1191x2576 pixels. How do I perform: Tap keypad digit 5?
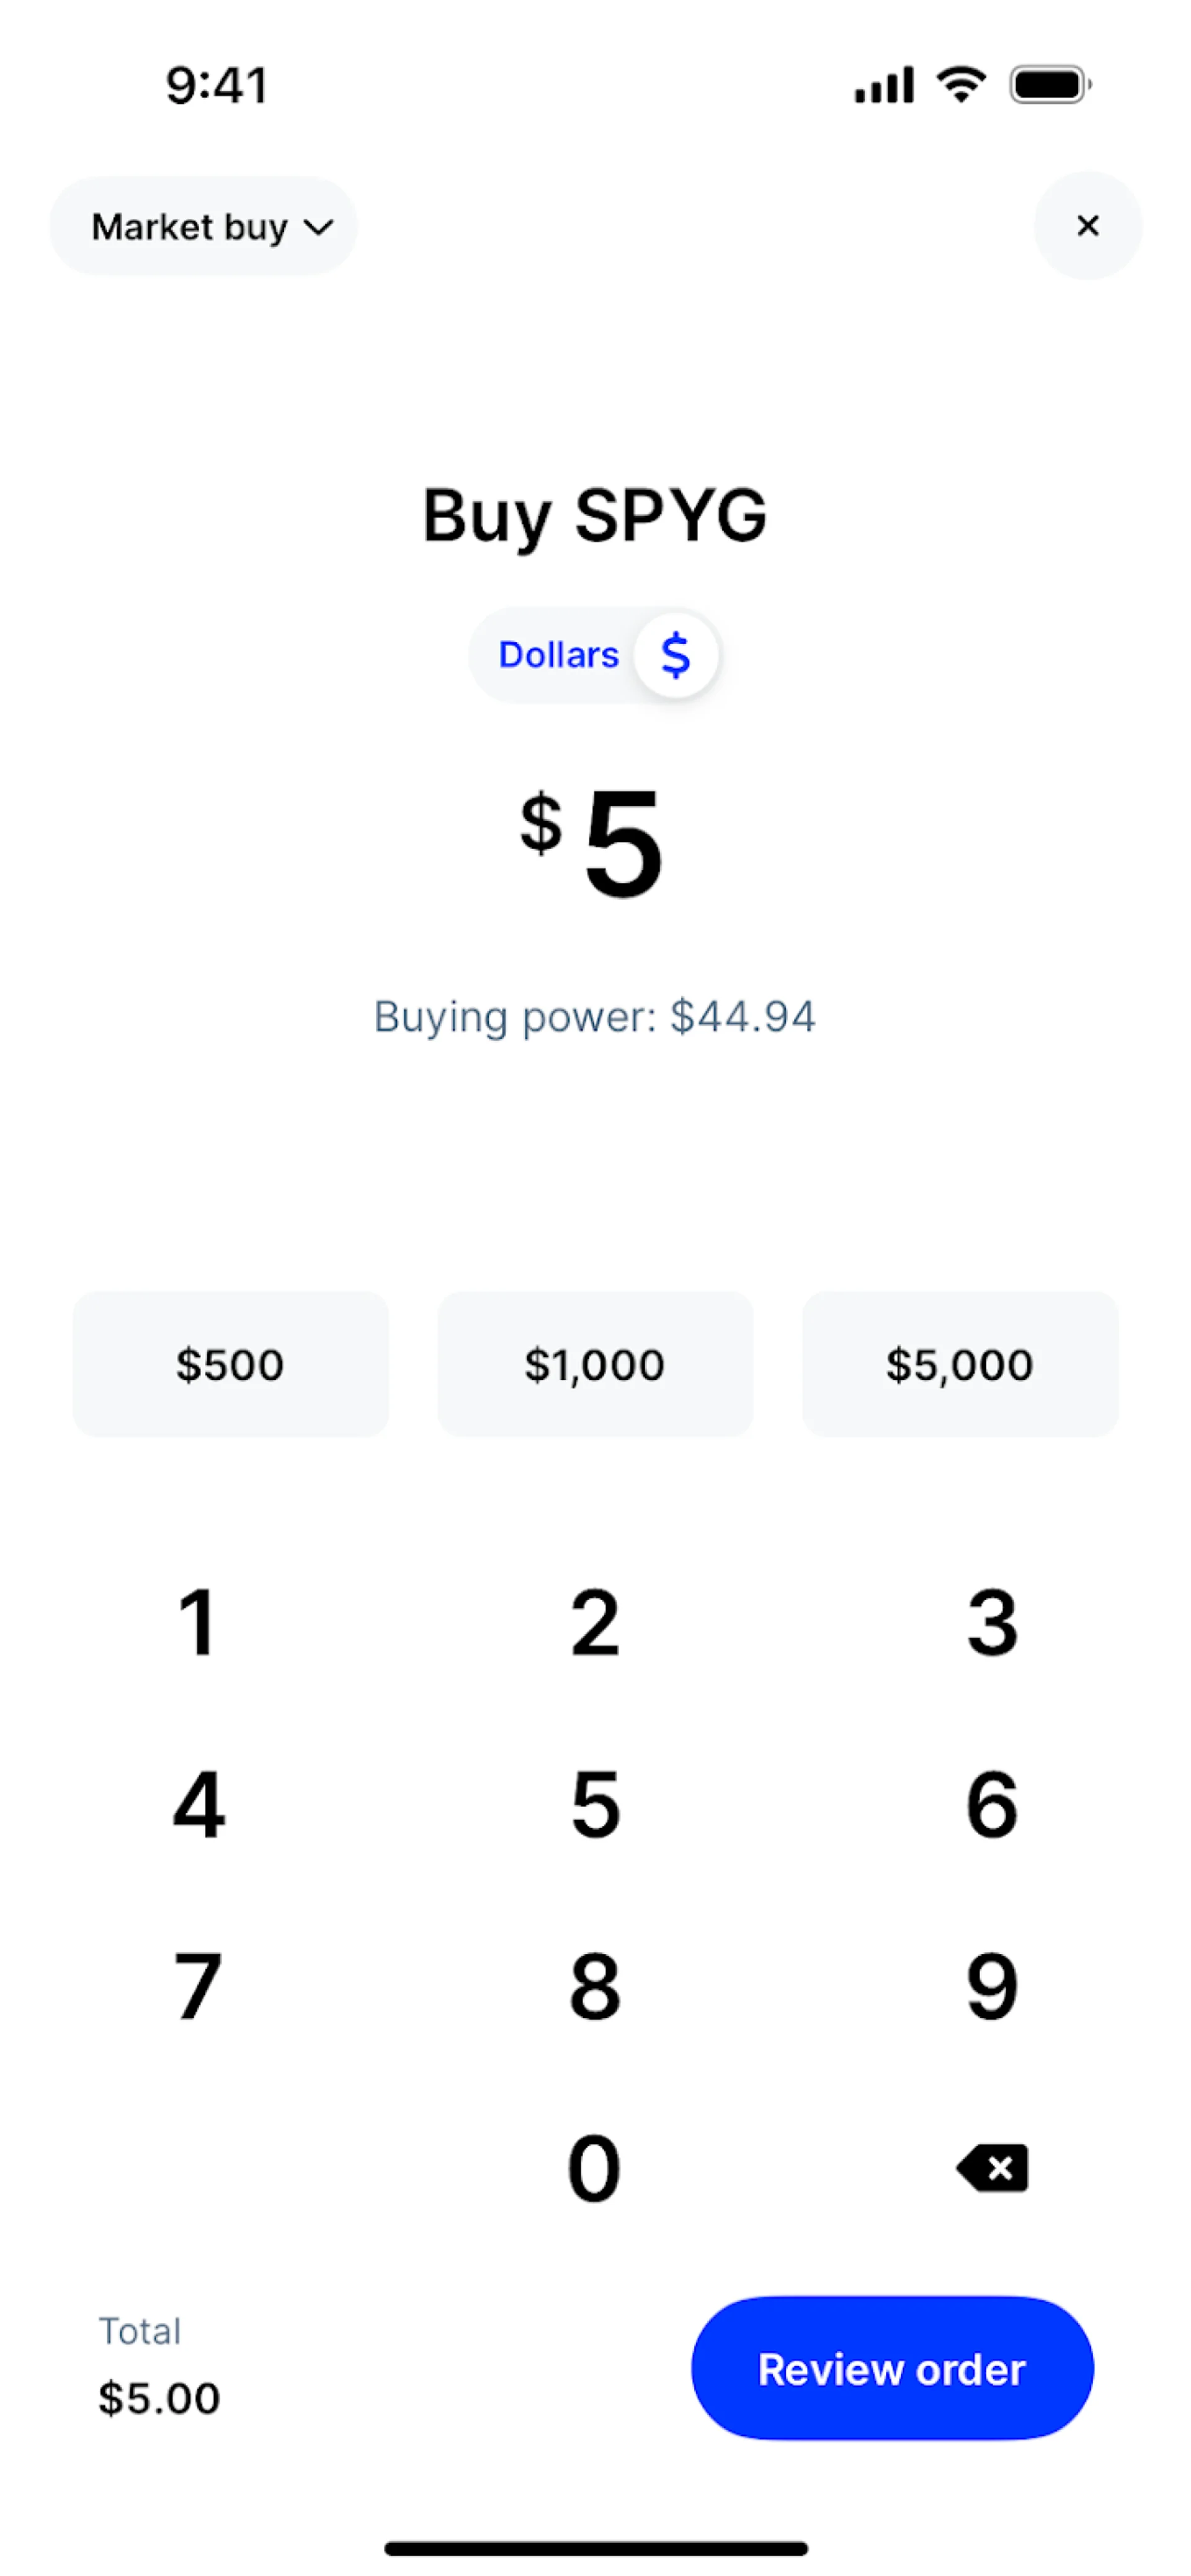595,1804
